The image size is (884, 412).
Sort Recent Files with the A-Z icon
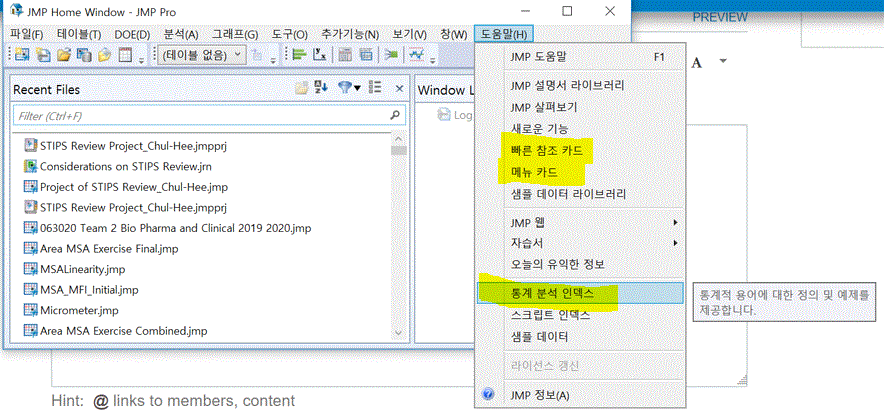(x=321, y=87)
